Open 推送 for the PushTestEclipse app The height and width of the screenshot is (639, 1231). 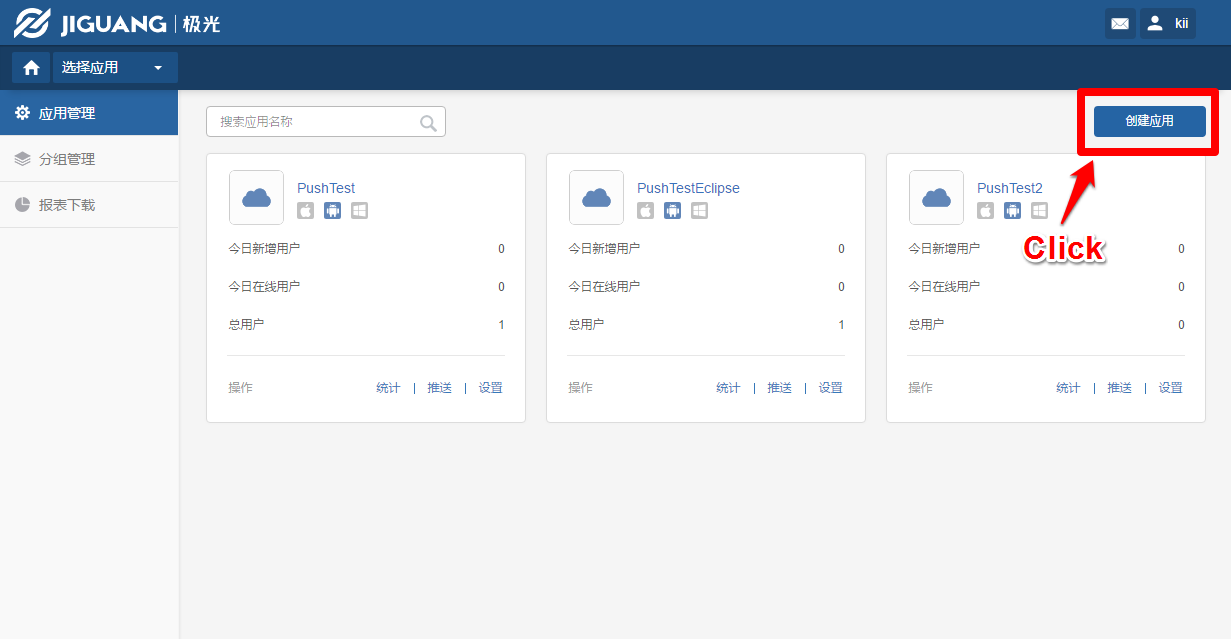tap(780, 388)
